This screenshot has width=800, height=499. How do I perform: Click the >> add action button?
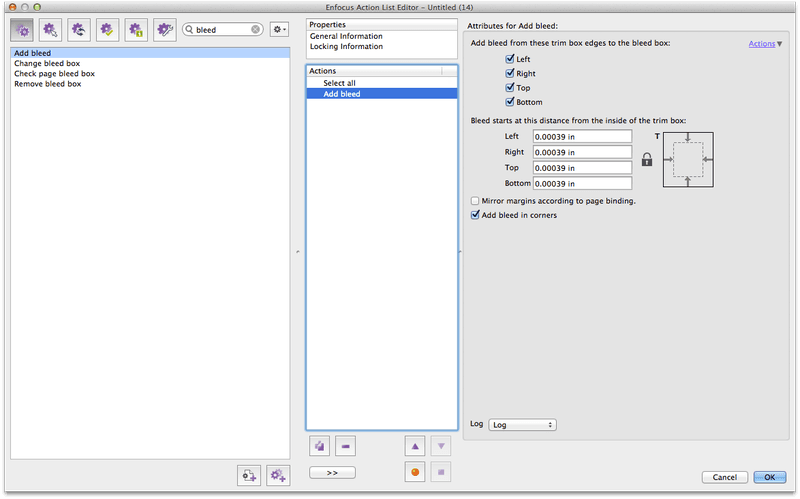pos(332,473)
